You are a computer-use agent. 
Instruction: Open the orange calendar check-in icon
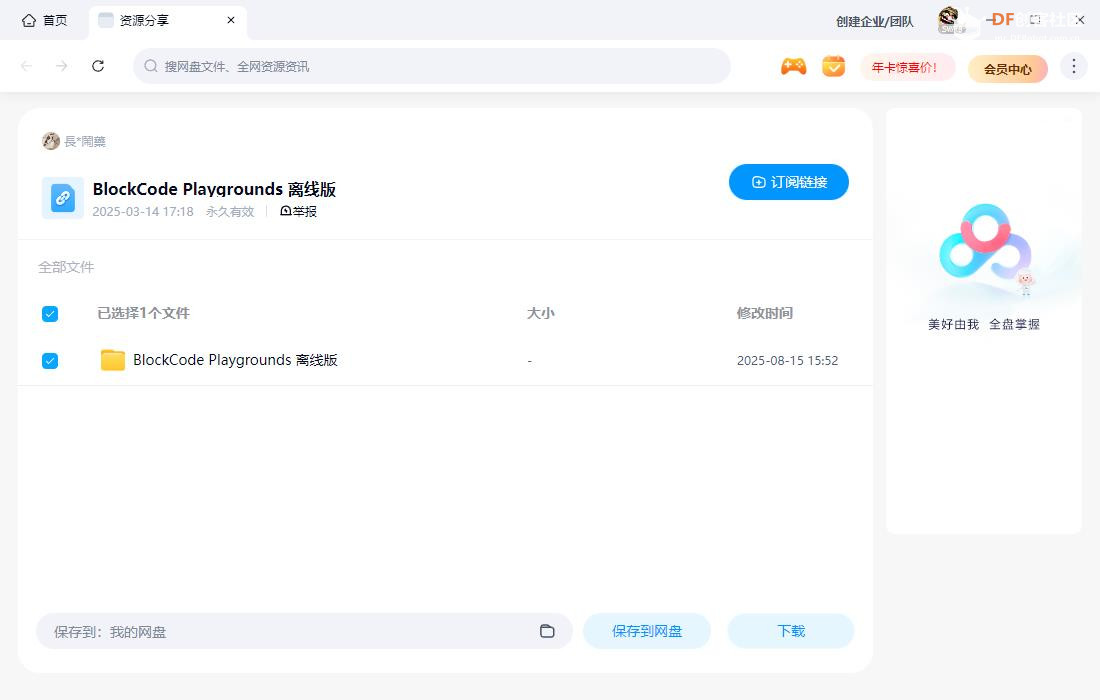click(x=833, y=67)
